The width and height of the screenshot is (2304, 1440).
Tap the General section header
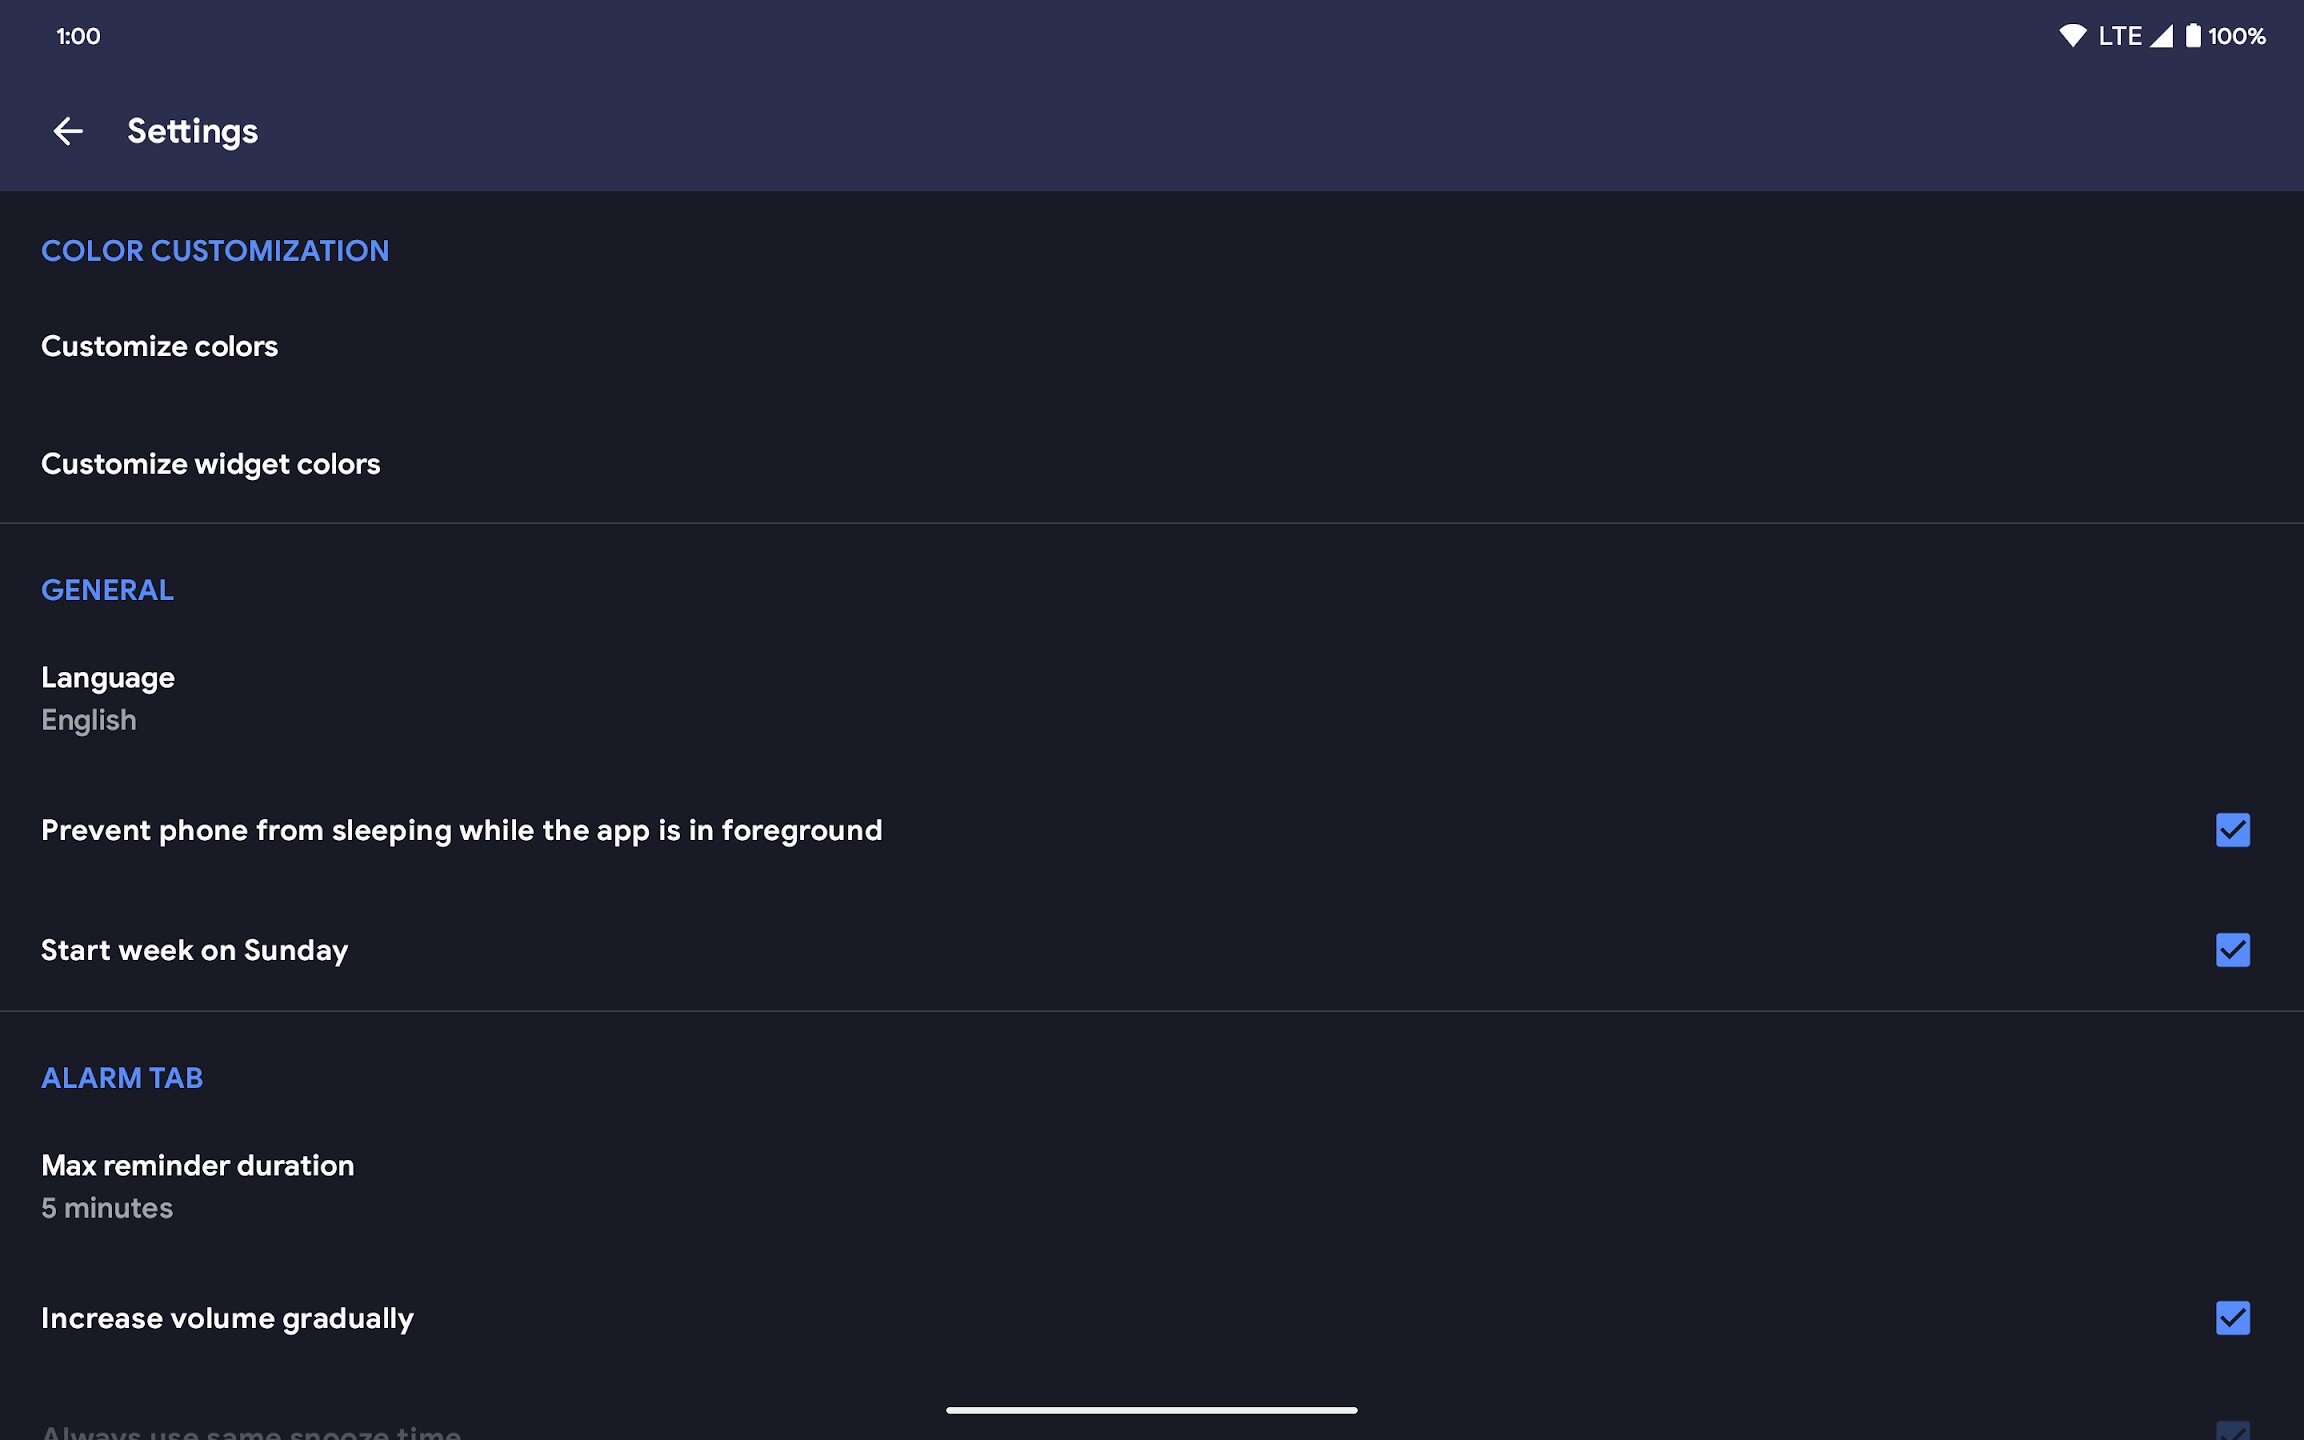107,590
